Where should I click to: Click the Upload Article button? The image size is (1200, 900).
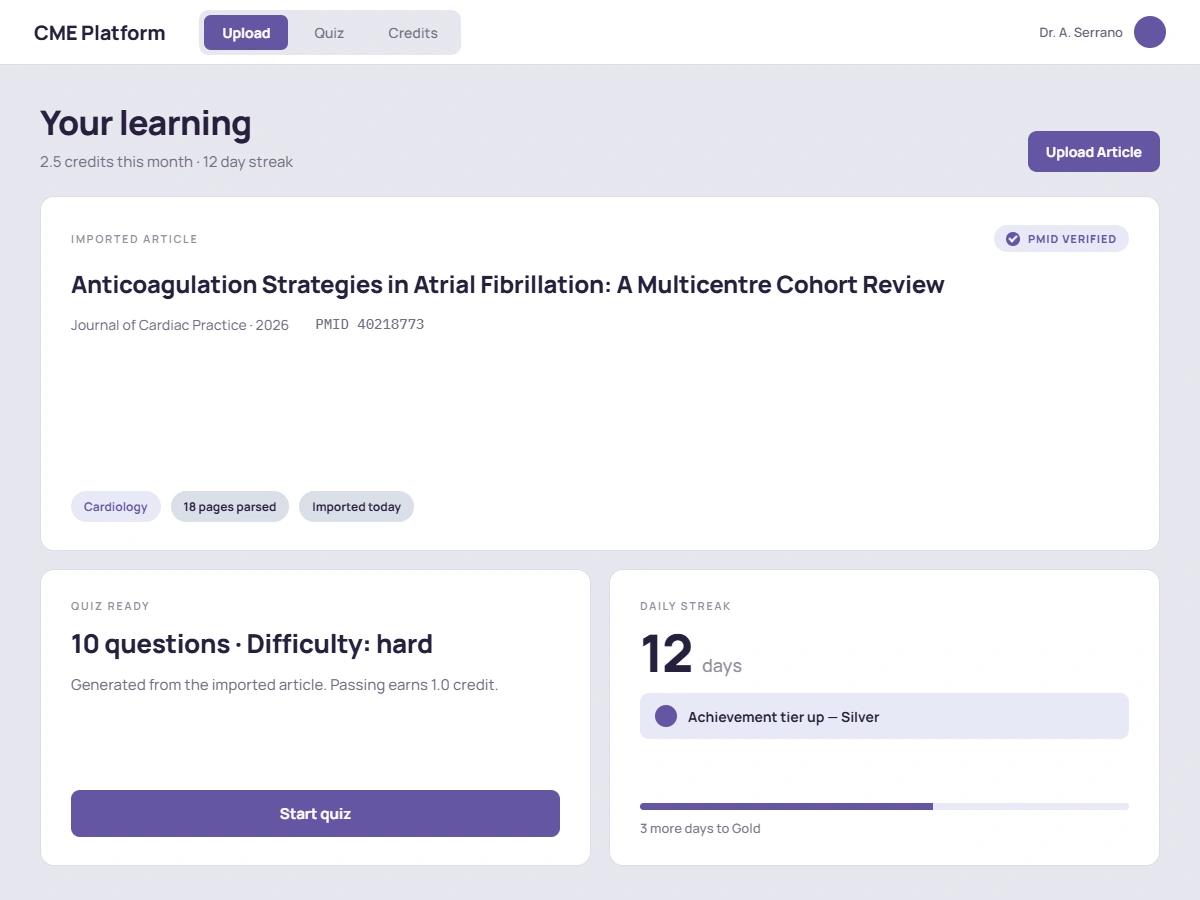pos(1094,152)
